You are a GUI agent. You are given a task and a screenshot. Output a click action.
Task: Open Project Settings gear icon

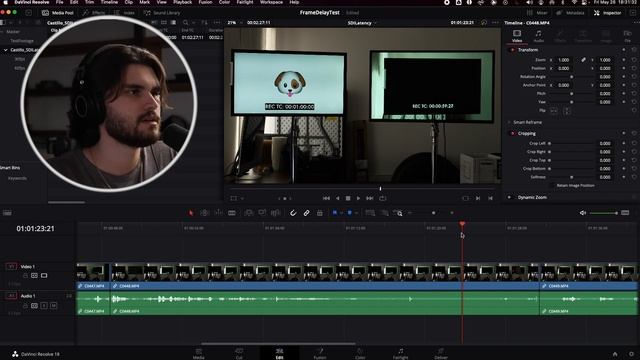[631, 354]
